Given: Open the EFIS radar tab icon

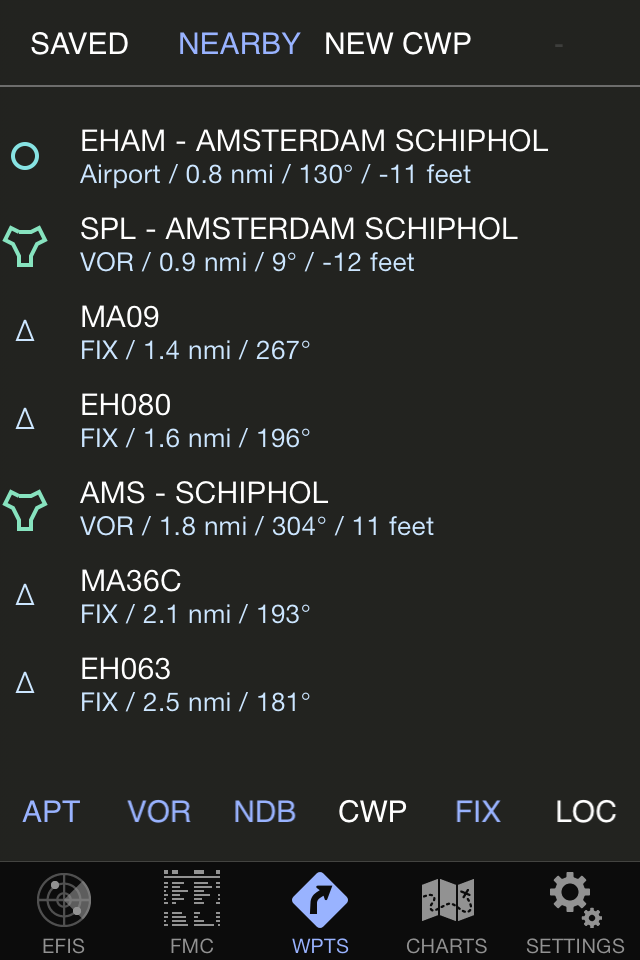Looking at the screenshot, I should click(64, 901).
